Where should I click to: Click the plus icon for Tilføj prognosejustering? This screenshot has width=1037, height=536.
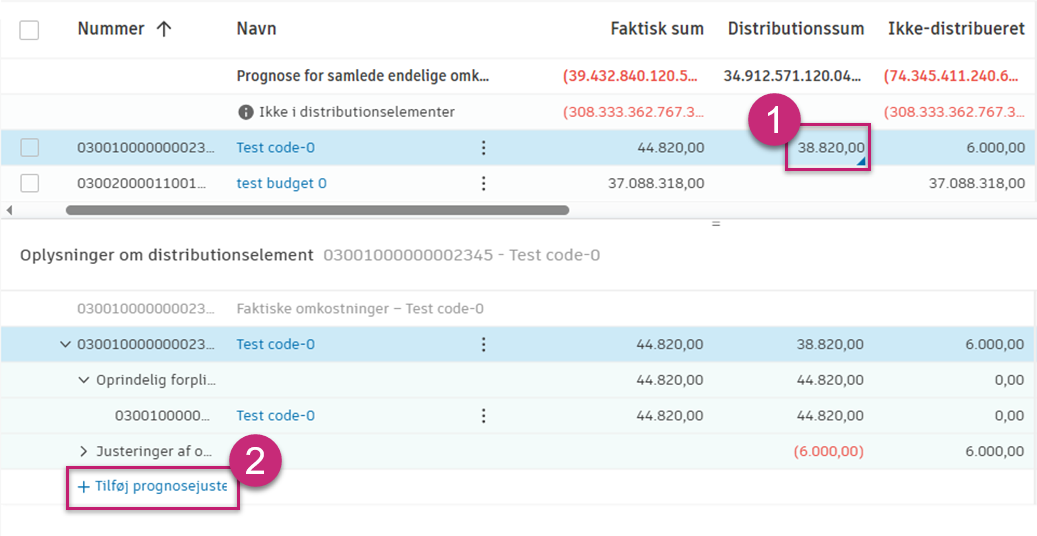(x=84, y=487)
